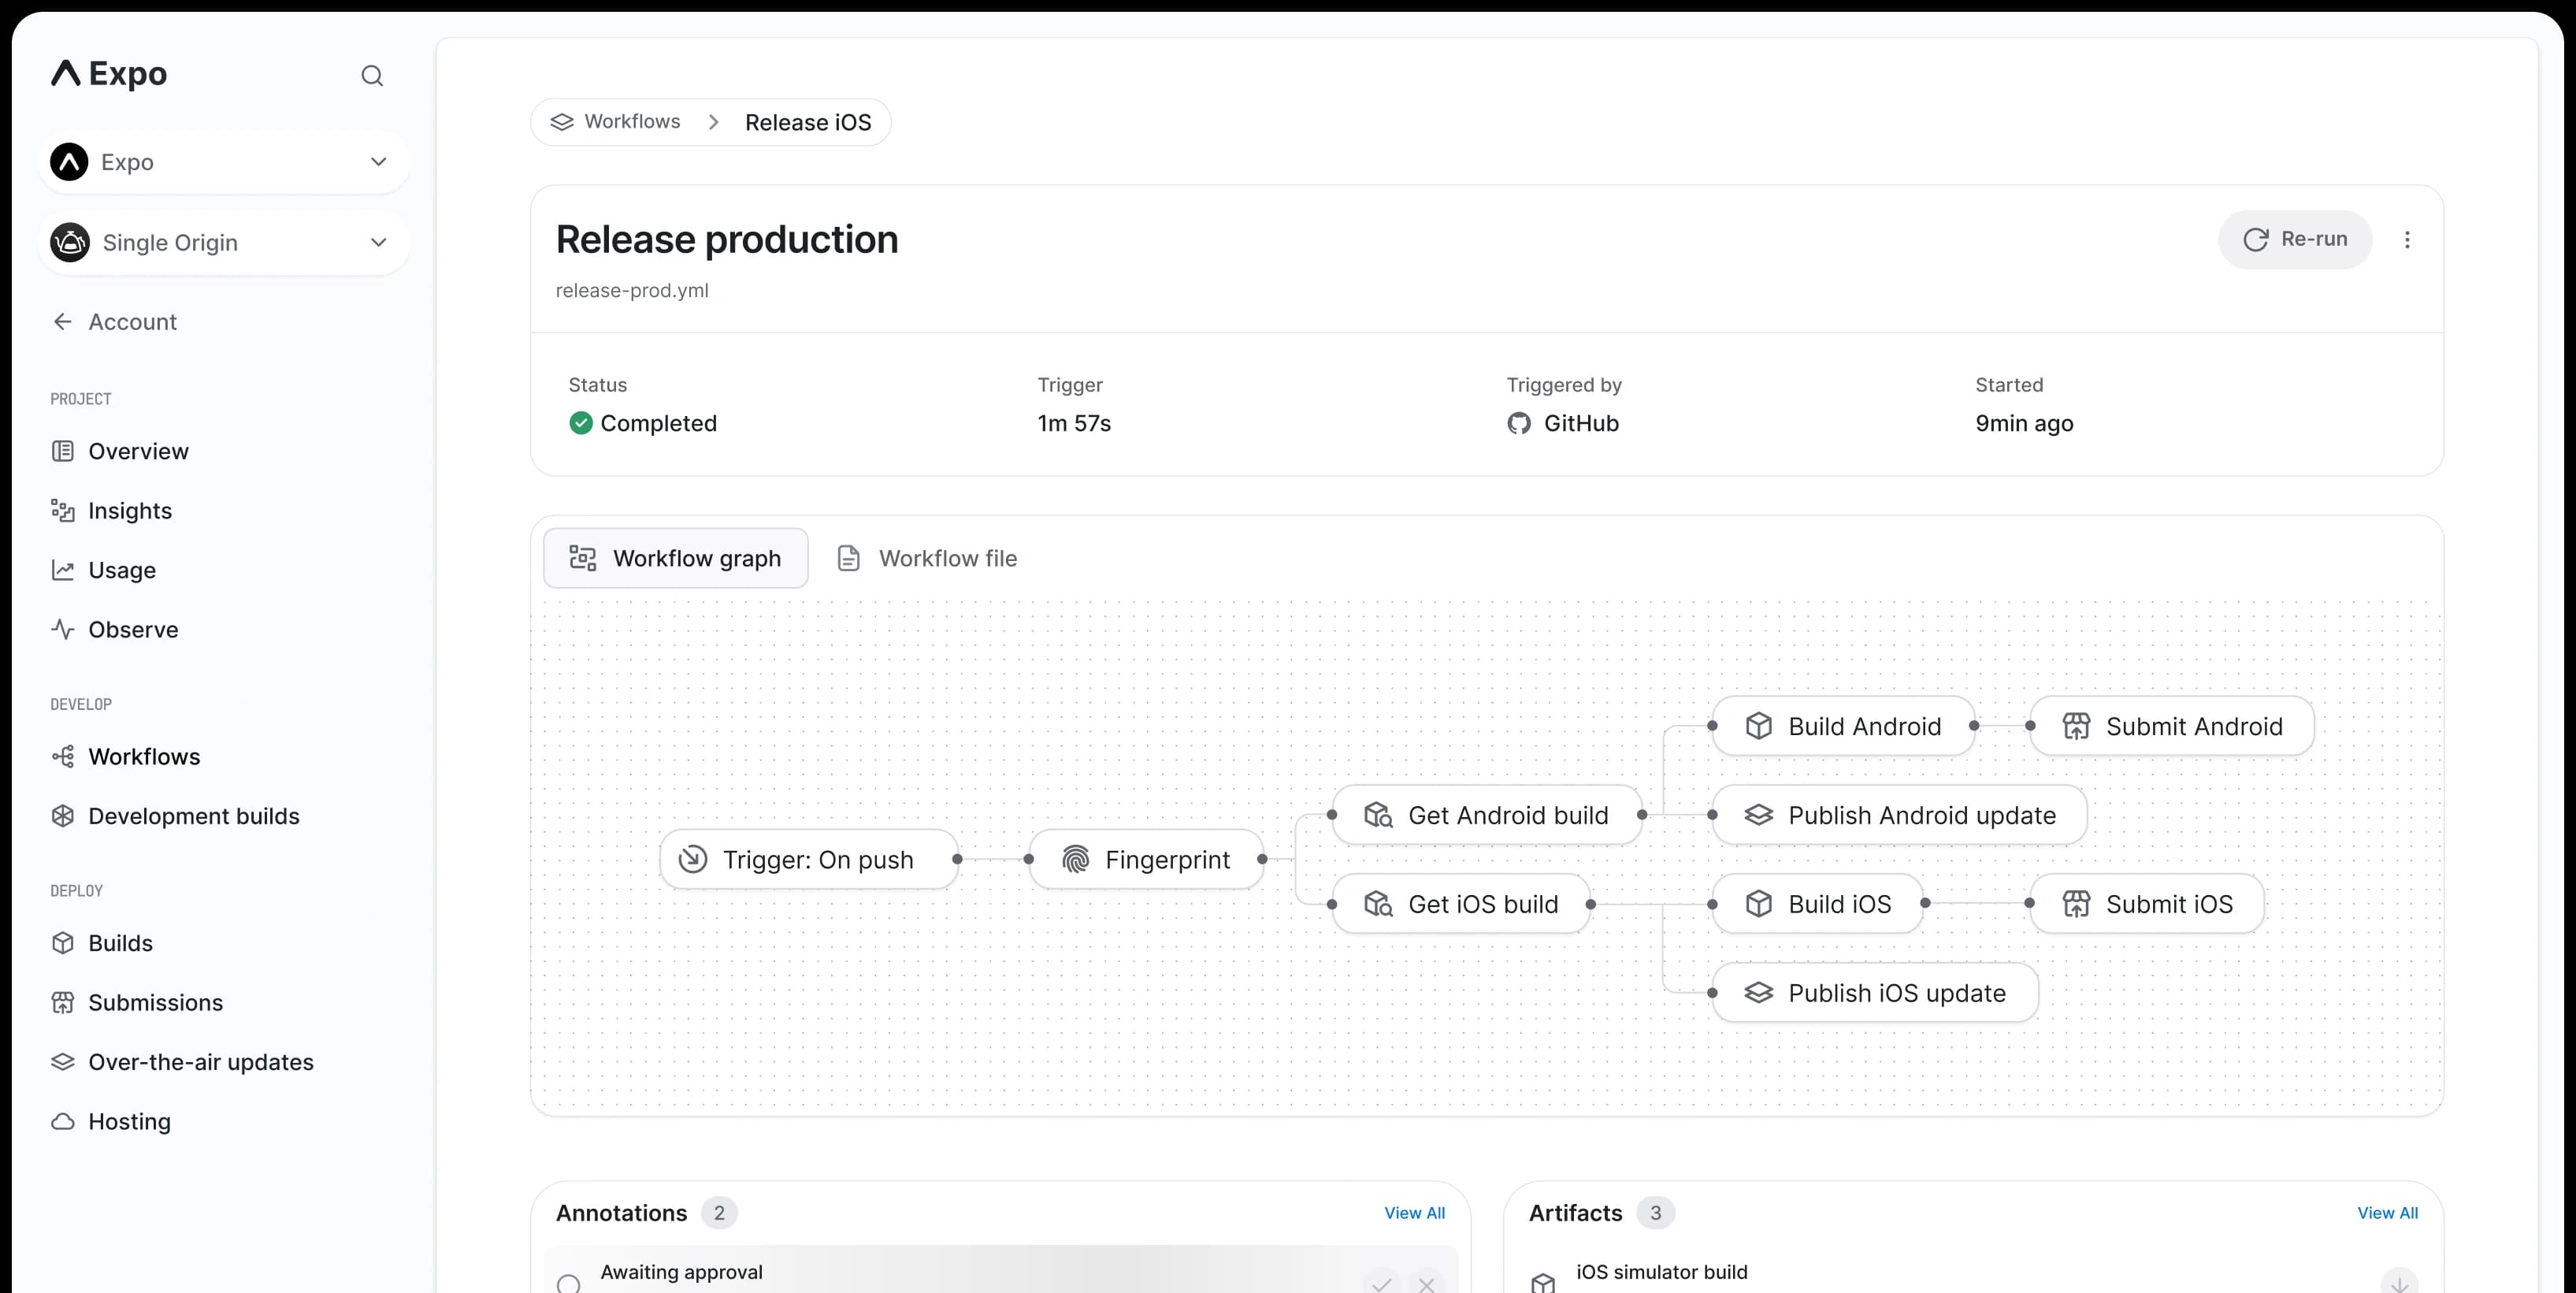Switch to the Workflow graph tab
This screenshot has width=2576, height=1293.
(676, 558)
